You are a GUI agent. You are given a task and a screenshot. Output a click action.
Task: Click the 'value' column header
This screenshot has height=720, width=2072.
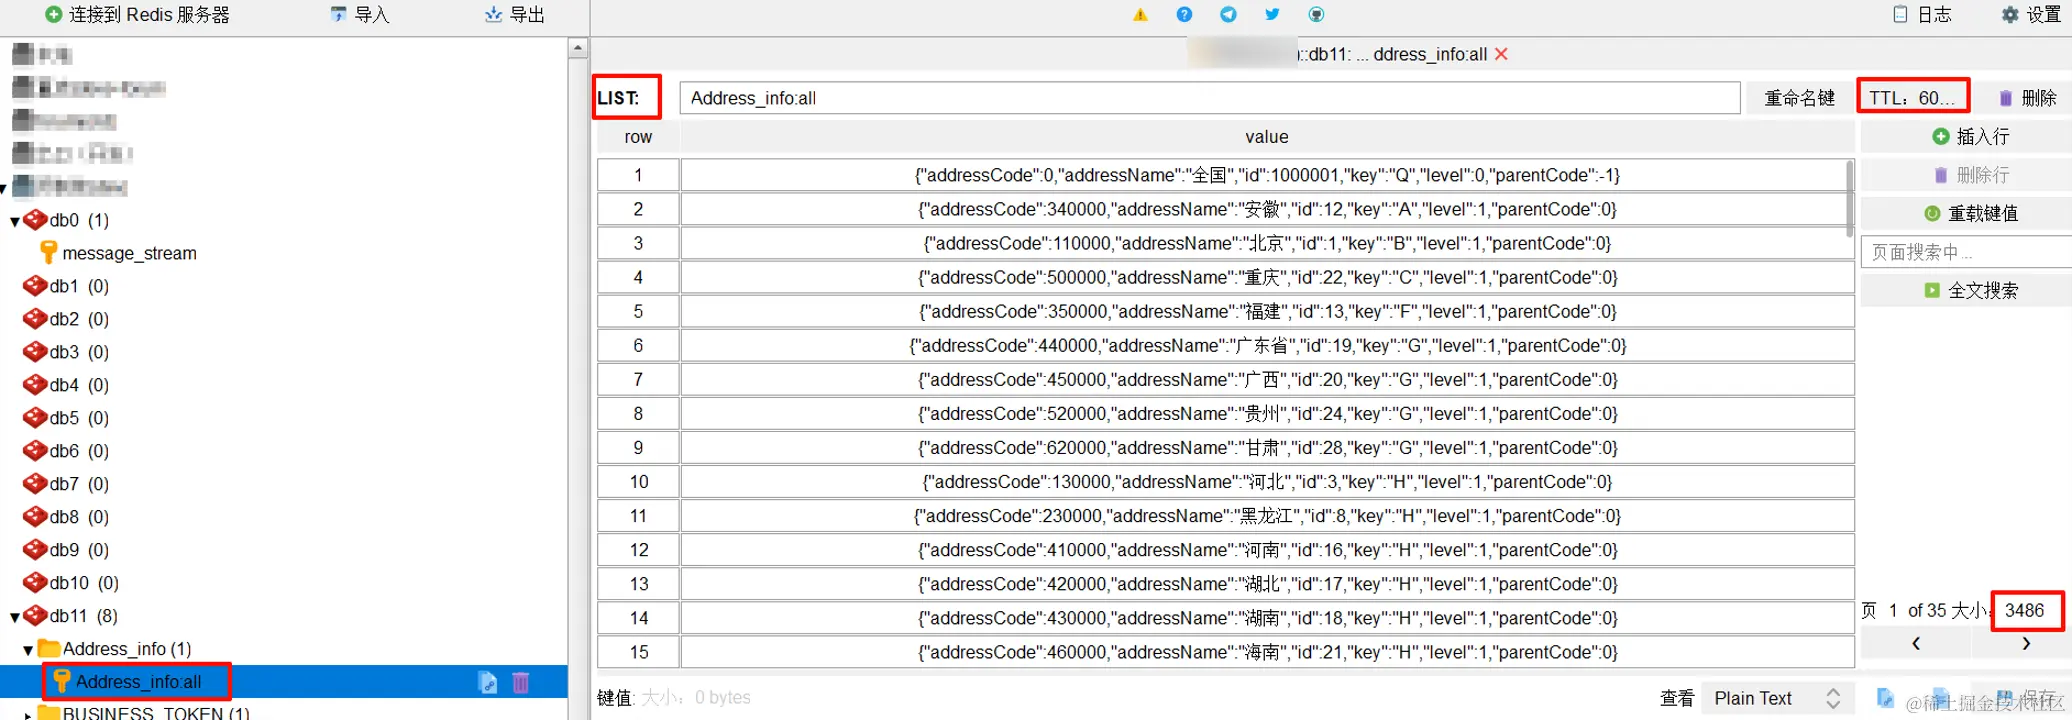pyautogui.click(x=1266, y=137)
